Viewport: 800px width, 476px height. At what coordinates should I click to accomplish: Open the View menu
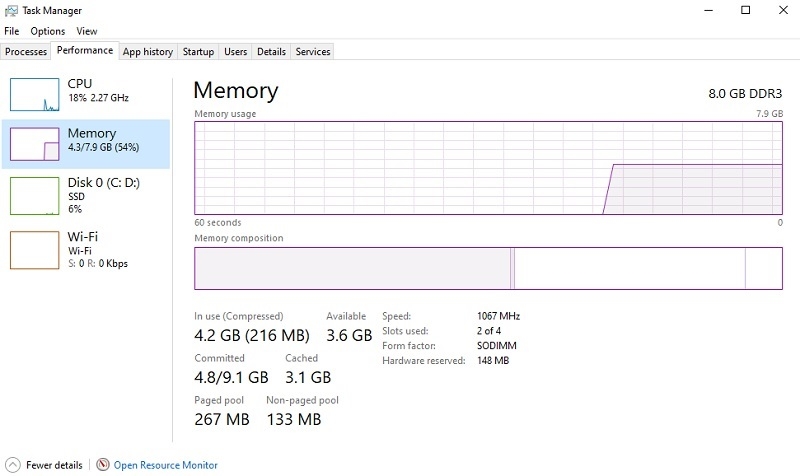coord(87,31)
